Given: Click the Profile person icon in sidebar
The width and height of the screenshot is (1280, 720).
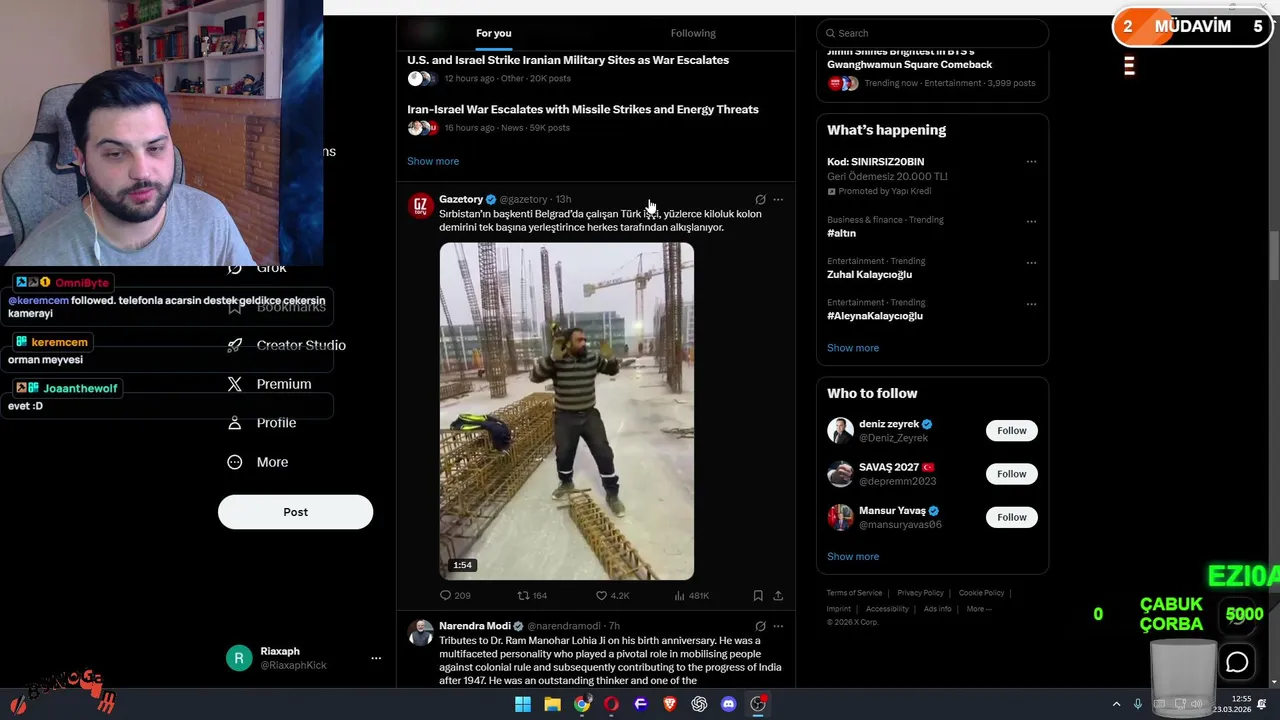Looking at the screenshot, I should (235, 423).
